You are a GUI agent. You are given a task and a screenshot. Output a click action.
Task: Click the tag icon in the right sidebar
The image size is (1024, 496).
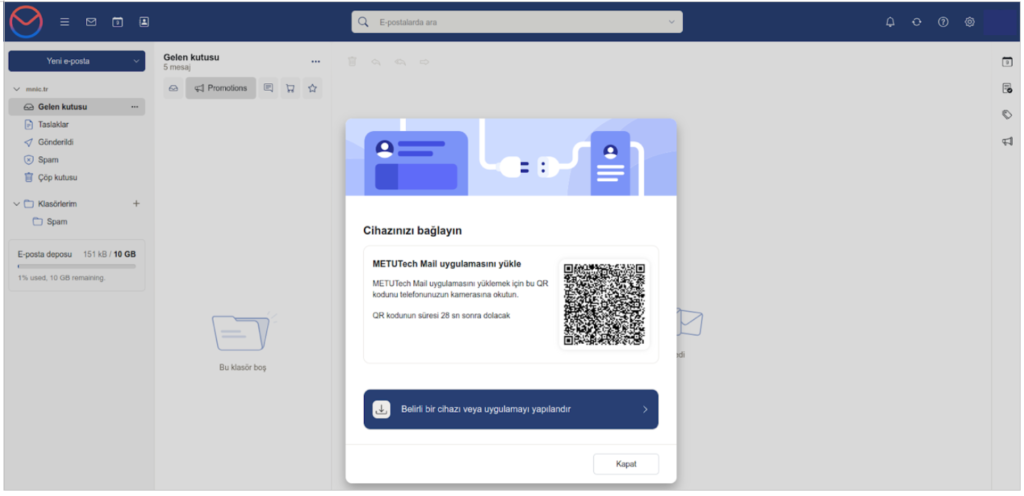point(1007,115)
